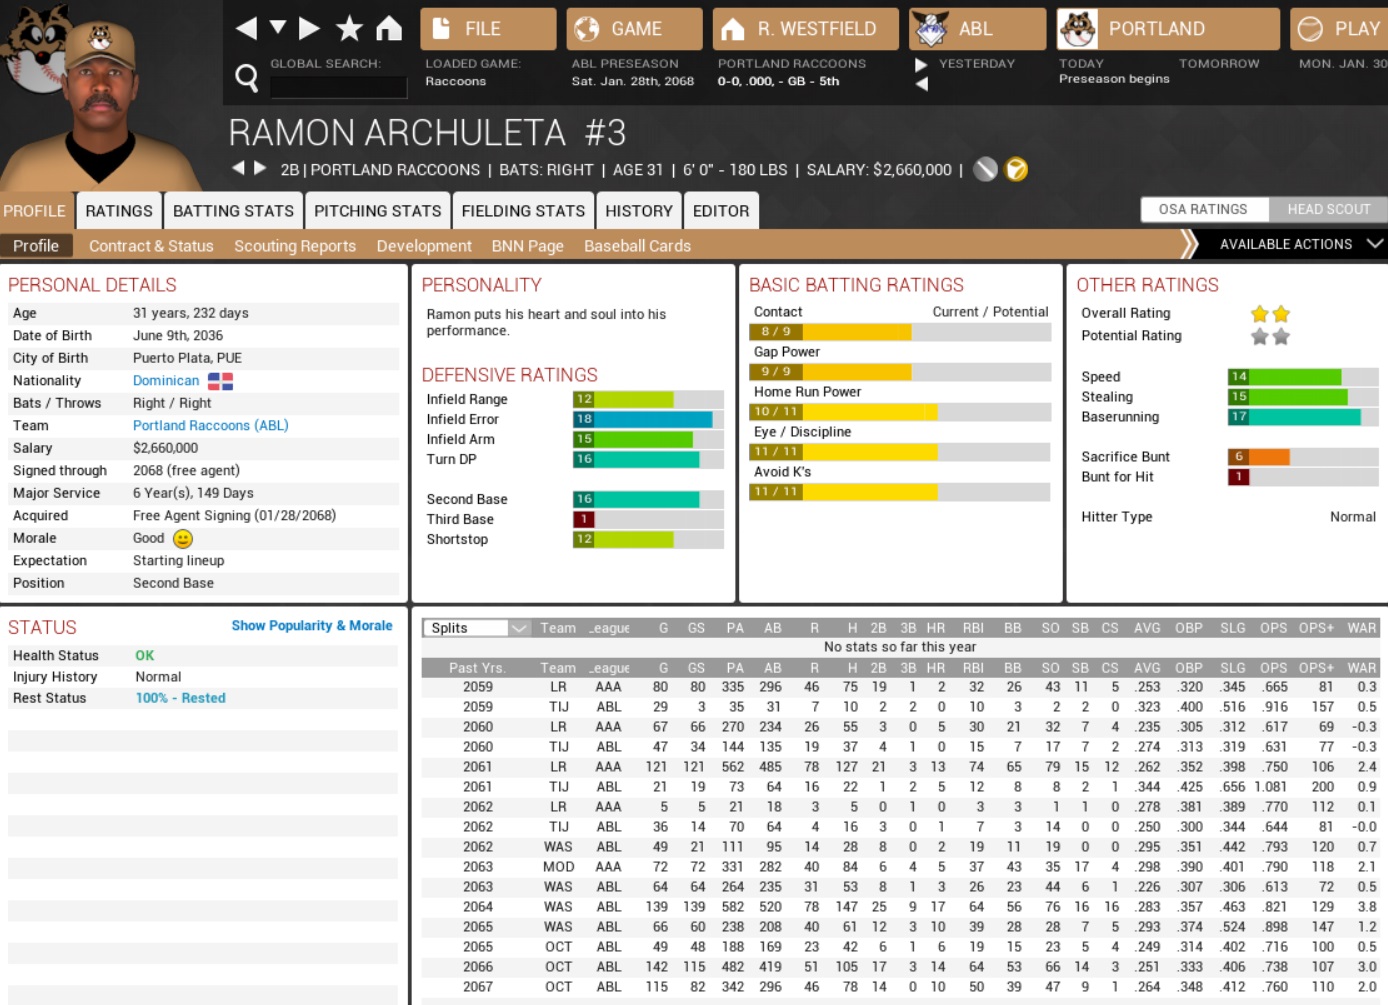This screenshot has height=1005, width=1388.
Task: Open the Dominican nationality link
Action: [166, 381]
